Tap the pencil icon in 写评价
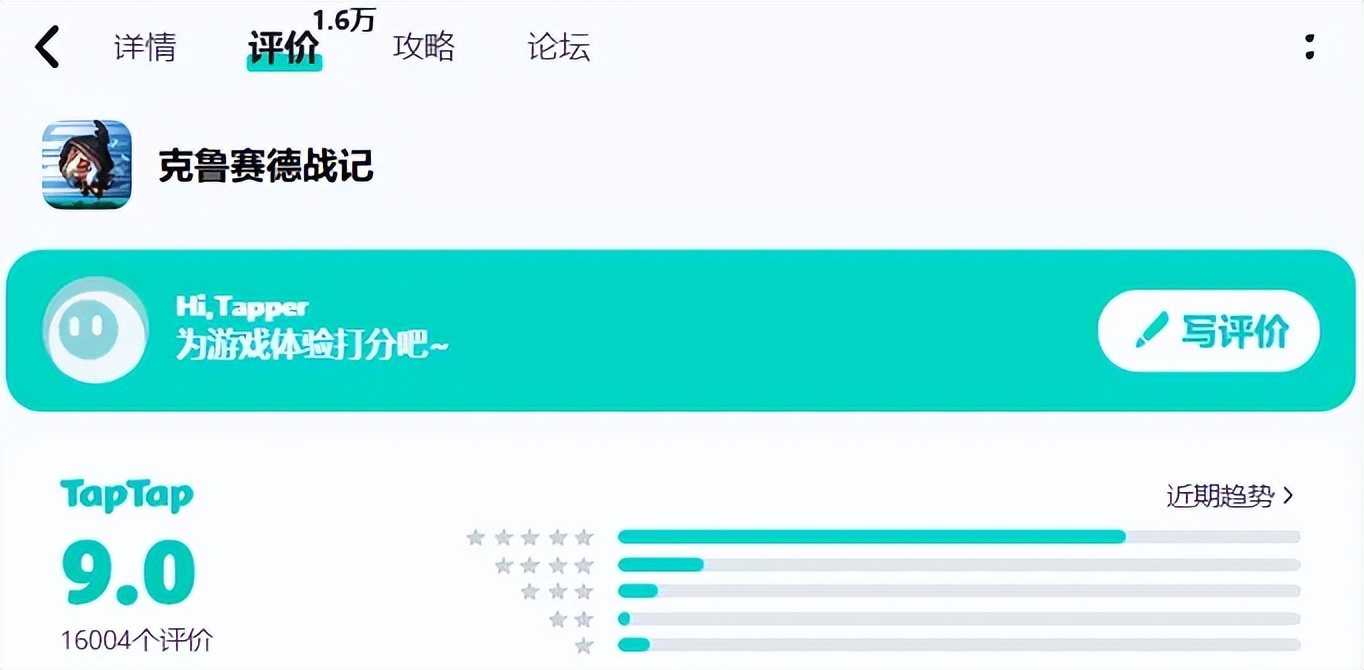This screenshot has width=1364, height=670. 1152,331
